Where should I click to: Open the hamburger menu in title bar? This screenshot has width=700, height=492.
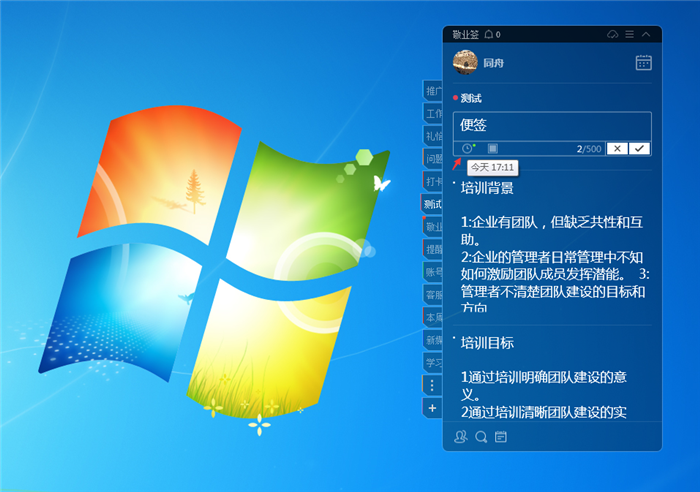coord(629,34)
